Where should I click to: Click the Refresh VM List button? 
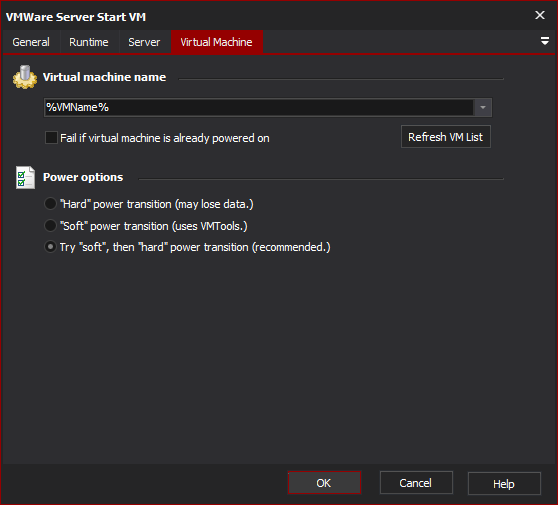pos(446,137)
